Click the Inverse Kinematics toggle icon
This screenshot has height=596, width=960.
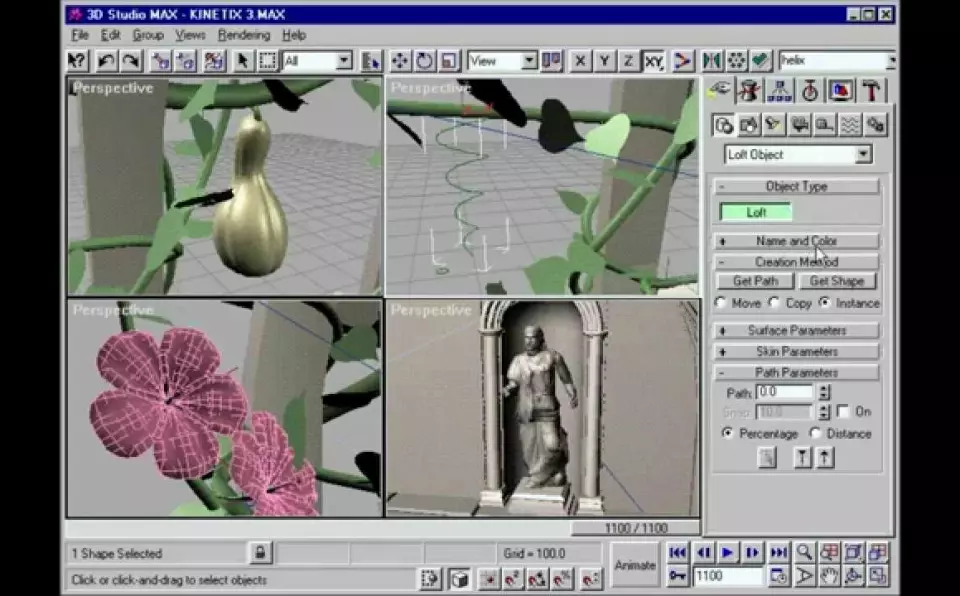tap(682, 61)
